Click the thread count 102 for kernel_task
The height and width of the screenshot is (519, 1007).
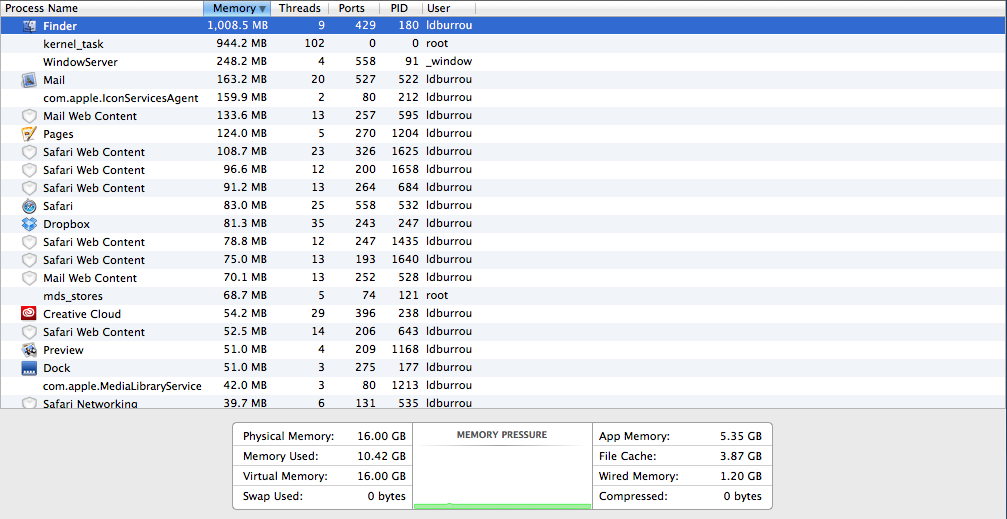[x=315, y=44]
